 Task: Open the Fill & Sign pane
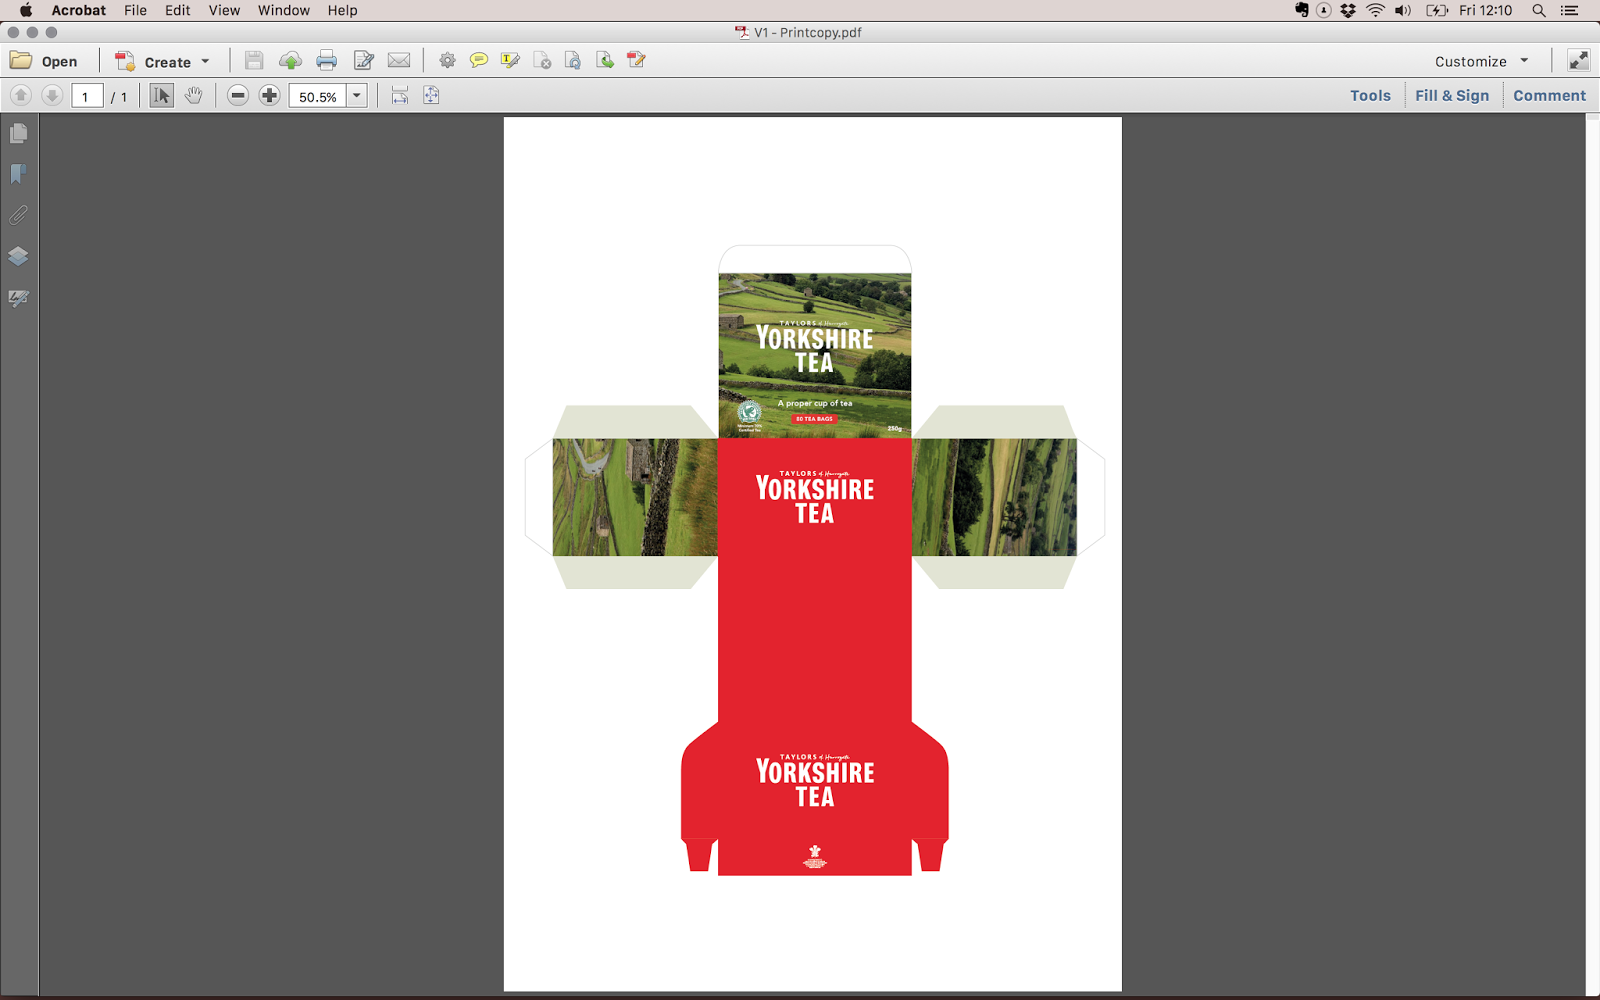pyautogui.click(x=1452, y=96)
